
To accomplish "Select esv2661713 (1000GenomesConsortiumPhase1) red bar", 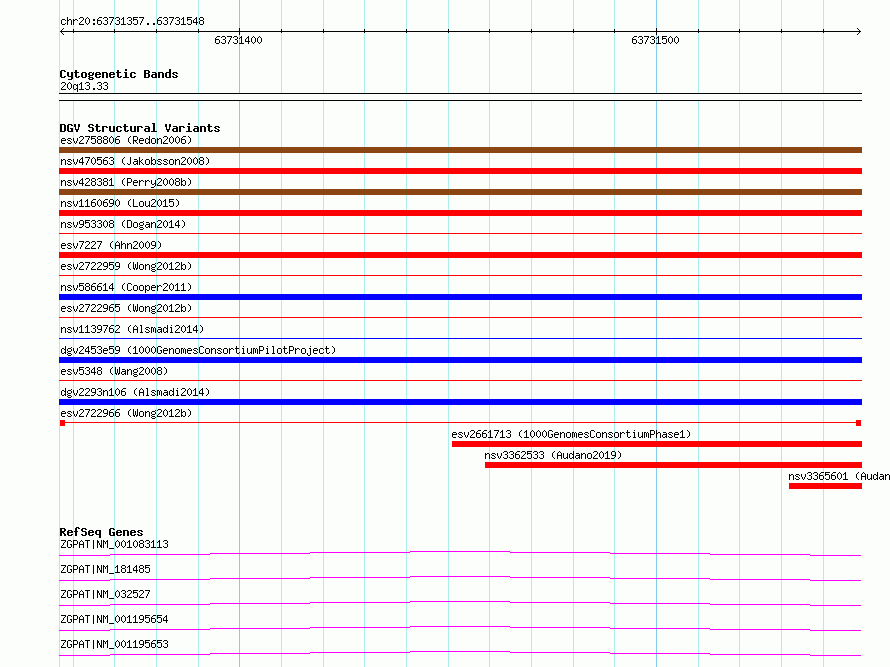I will (657, 444).
